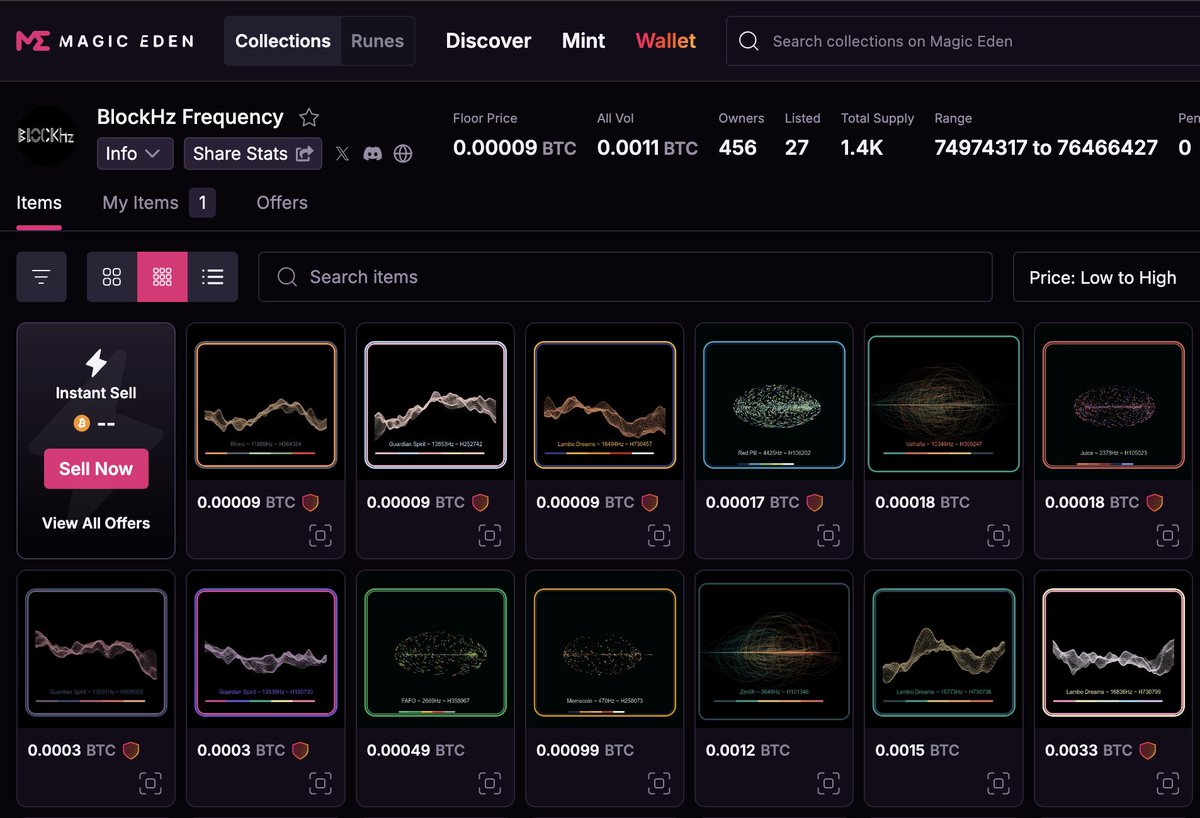1200x818 pixels.
Task: Click the Instant Sell lightning icon
Action: point(96,362)
